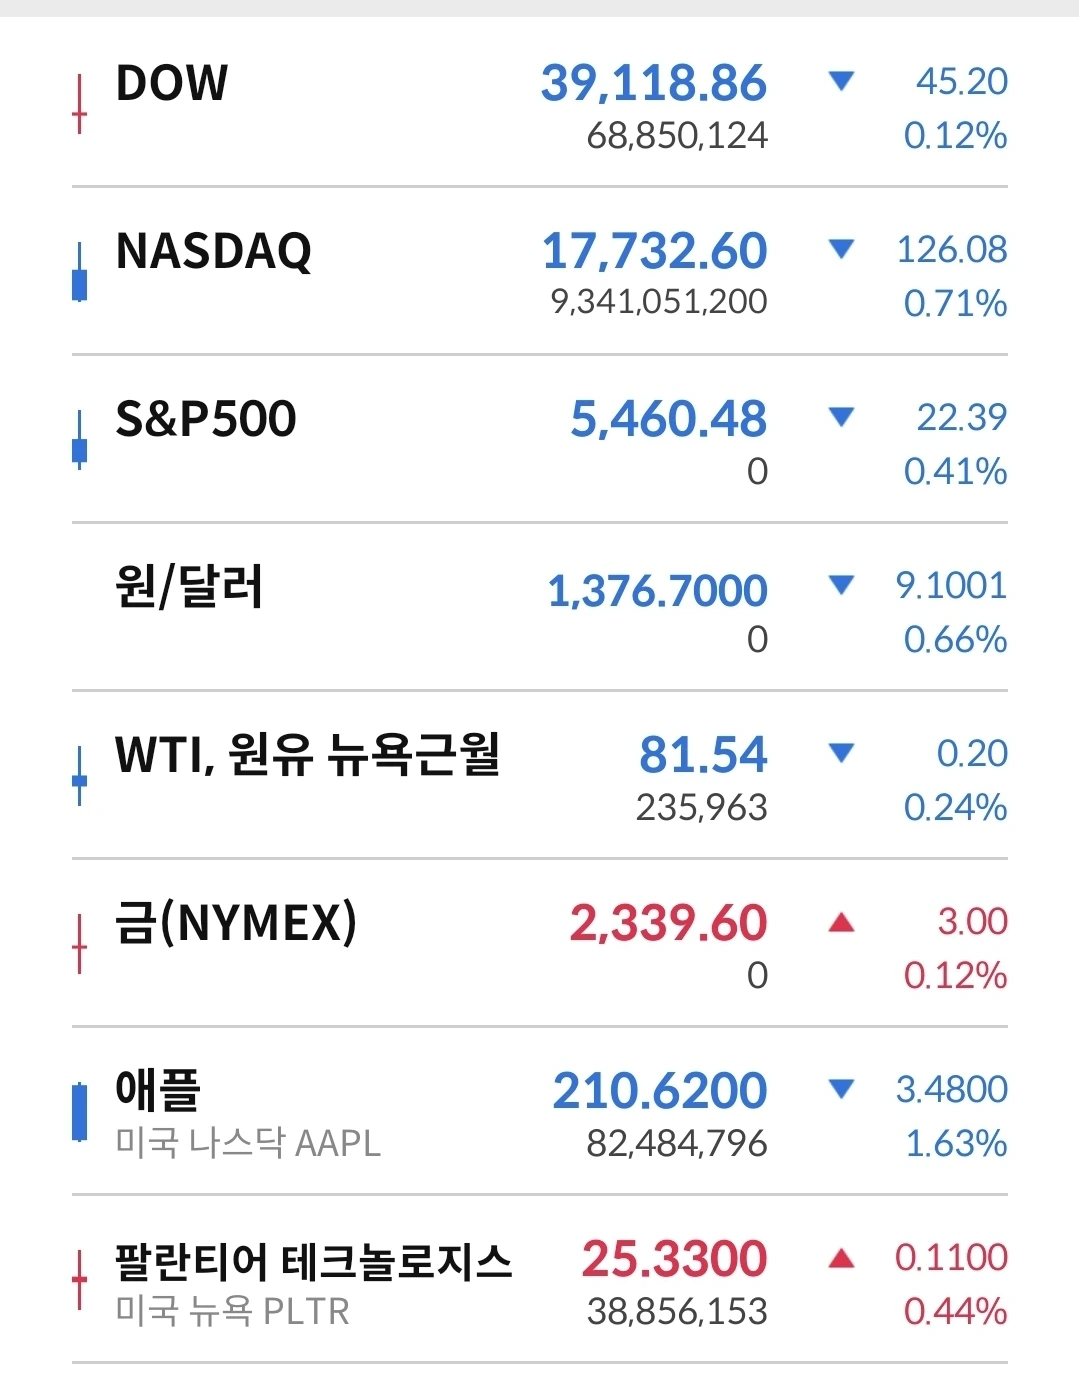Tap NASDAQ's 0.71% change value

click(956, 303)
